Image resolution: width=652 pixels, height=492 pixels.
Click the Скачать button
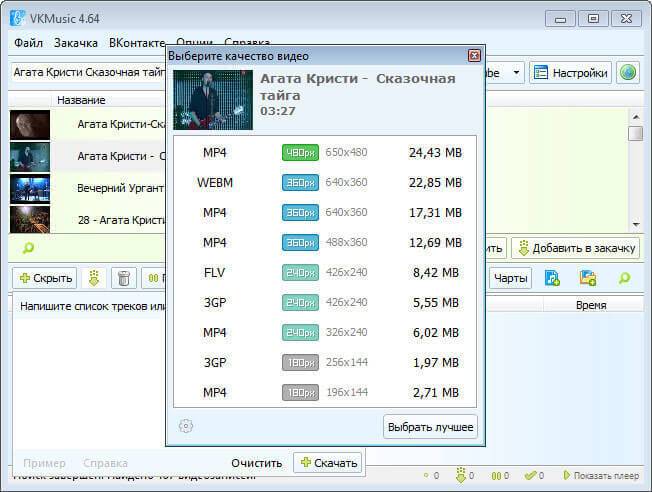coord(328,462)
